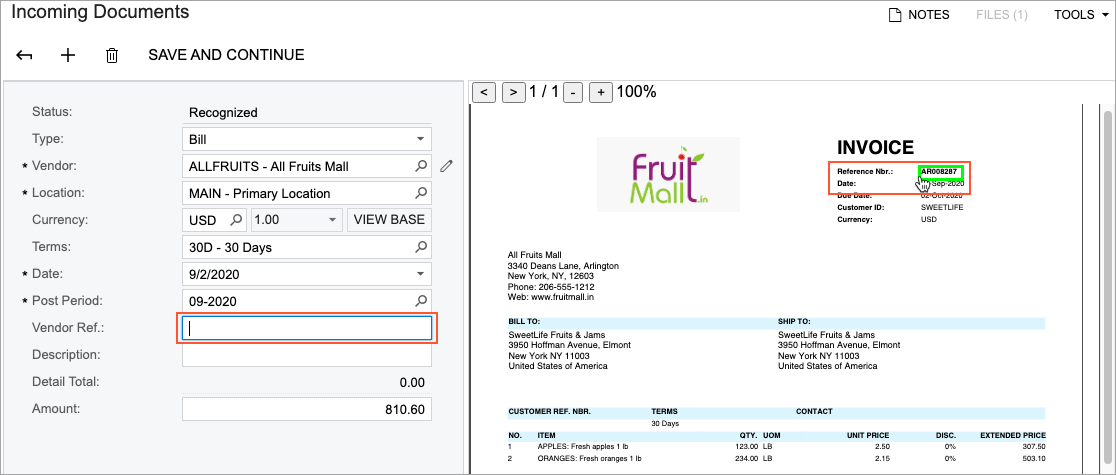Focus the Vendor Ref. input field
Viewport: 1116px width, 475px height.
(x=307, y=328)
